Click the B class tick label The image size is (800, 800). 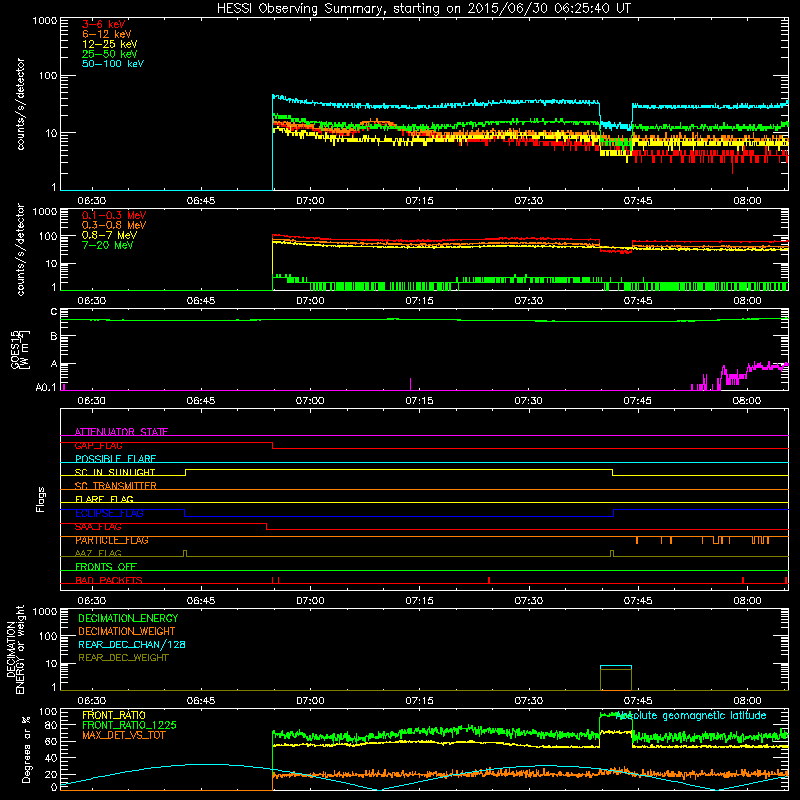(x=54, y=336)
